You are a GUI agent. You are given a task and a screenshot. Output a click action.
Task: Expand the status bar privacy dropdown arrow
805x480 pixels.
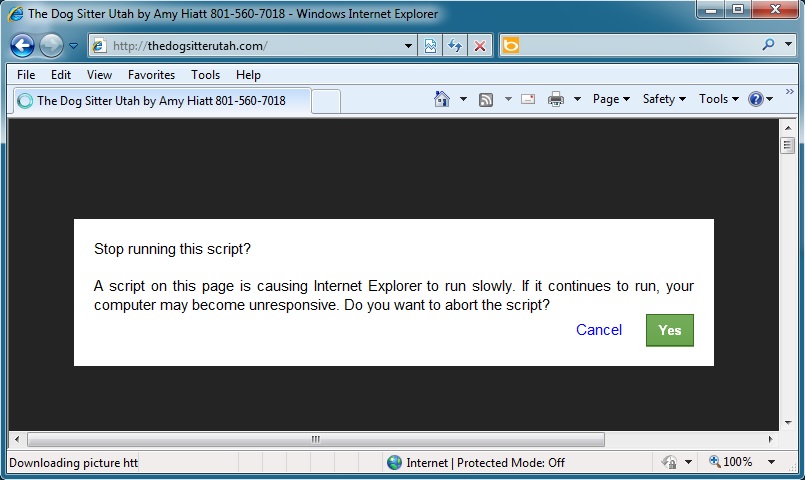pyautogui.click(x=688, y=462)
